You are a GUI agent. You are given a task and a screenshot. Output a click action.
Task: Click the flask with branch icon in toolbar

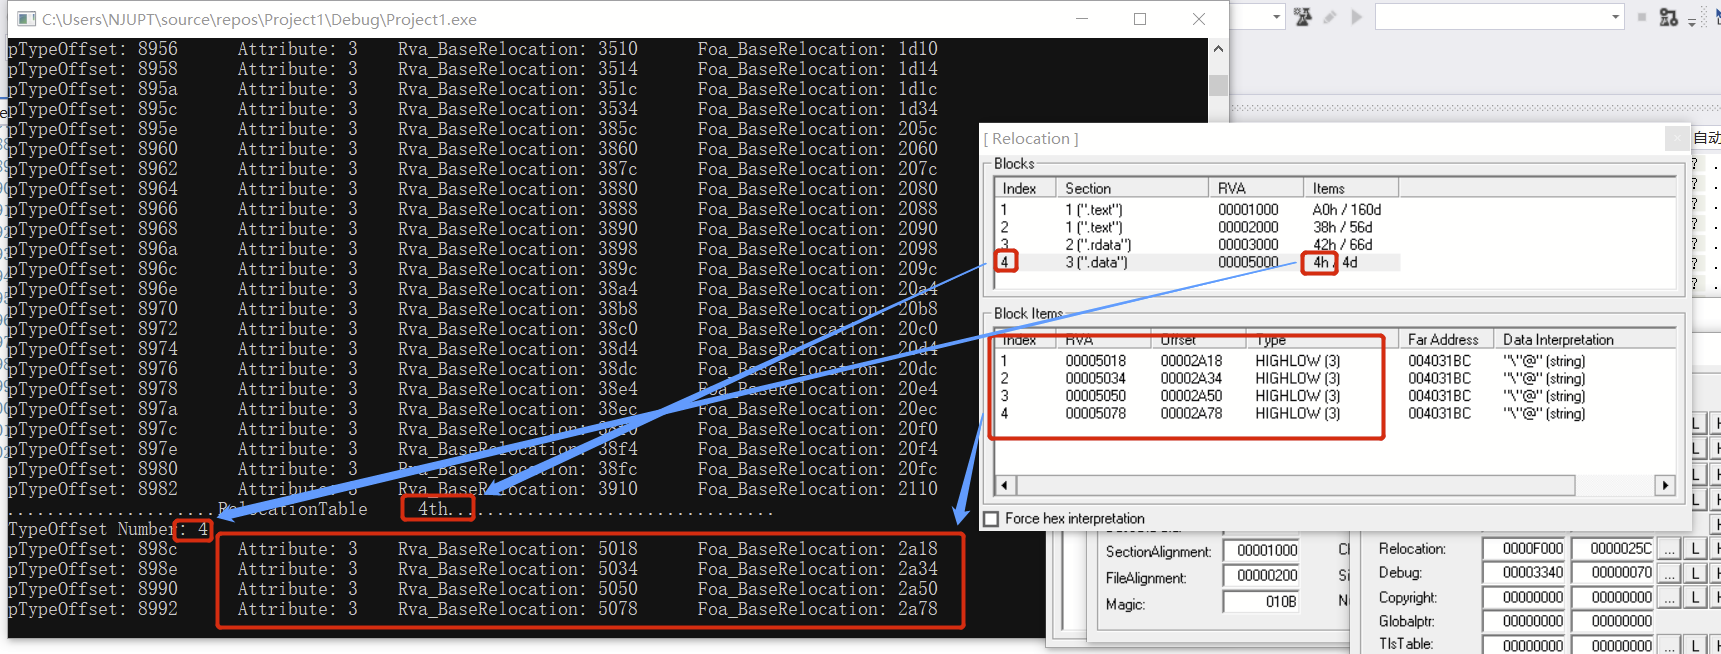point(1668,17)
